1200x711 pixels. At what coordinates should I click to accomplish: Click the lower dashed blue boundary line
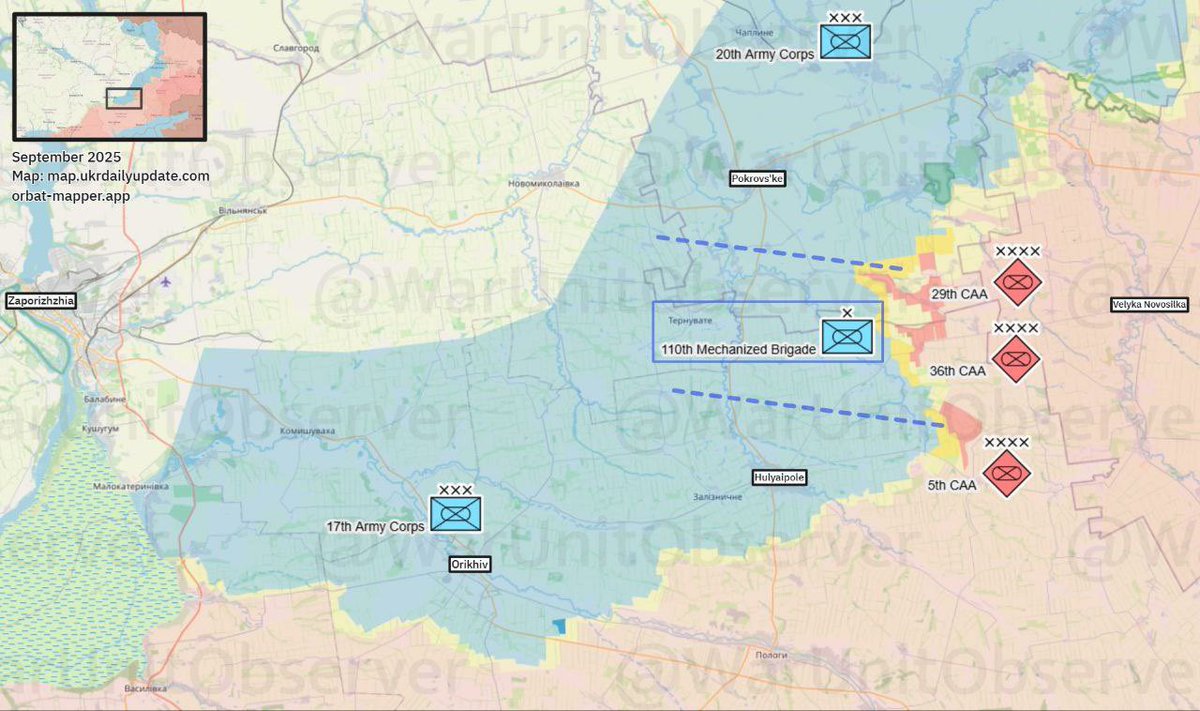pyautogui.click(x=808, y=408)
